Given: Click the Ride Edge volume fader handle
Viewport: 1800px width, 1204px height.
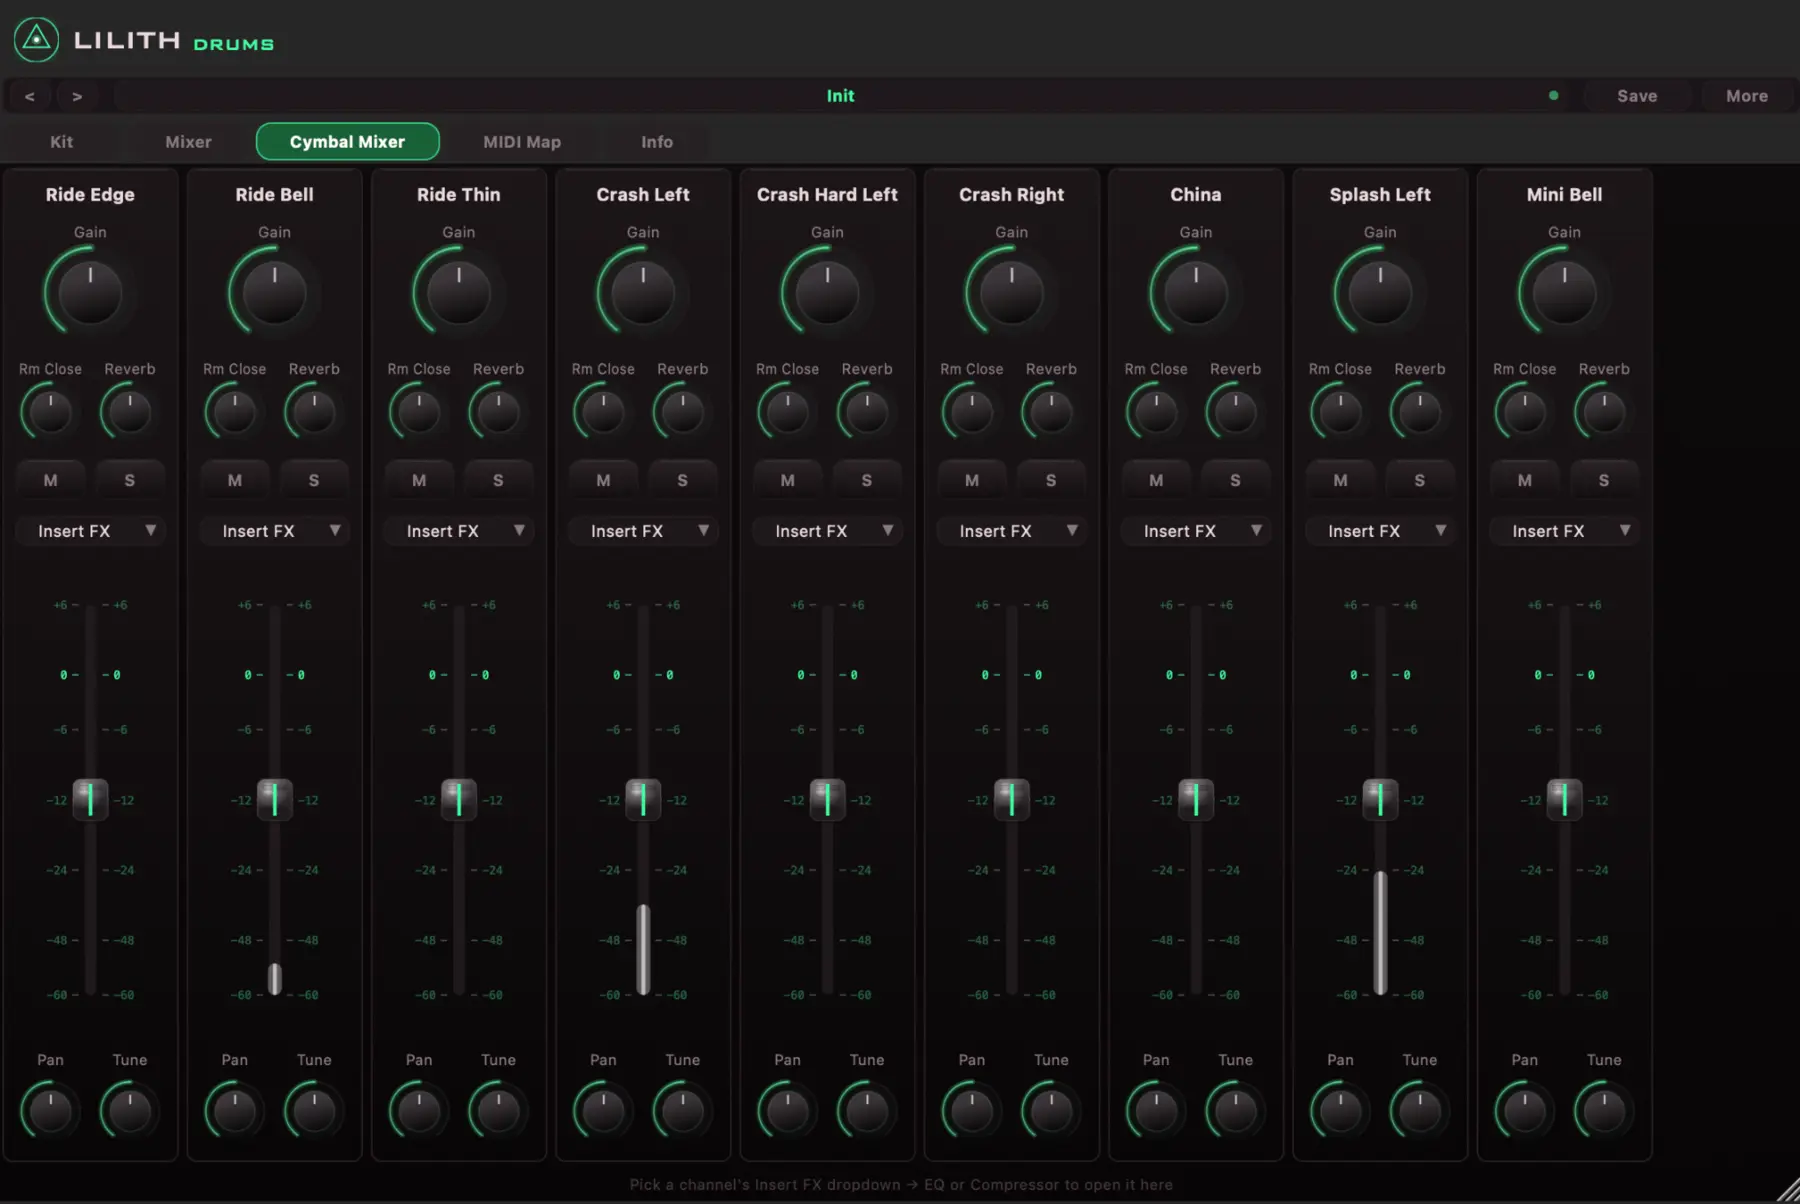Looking at the screenshot, I should [90, 799].
